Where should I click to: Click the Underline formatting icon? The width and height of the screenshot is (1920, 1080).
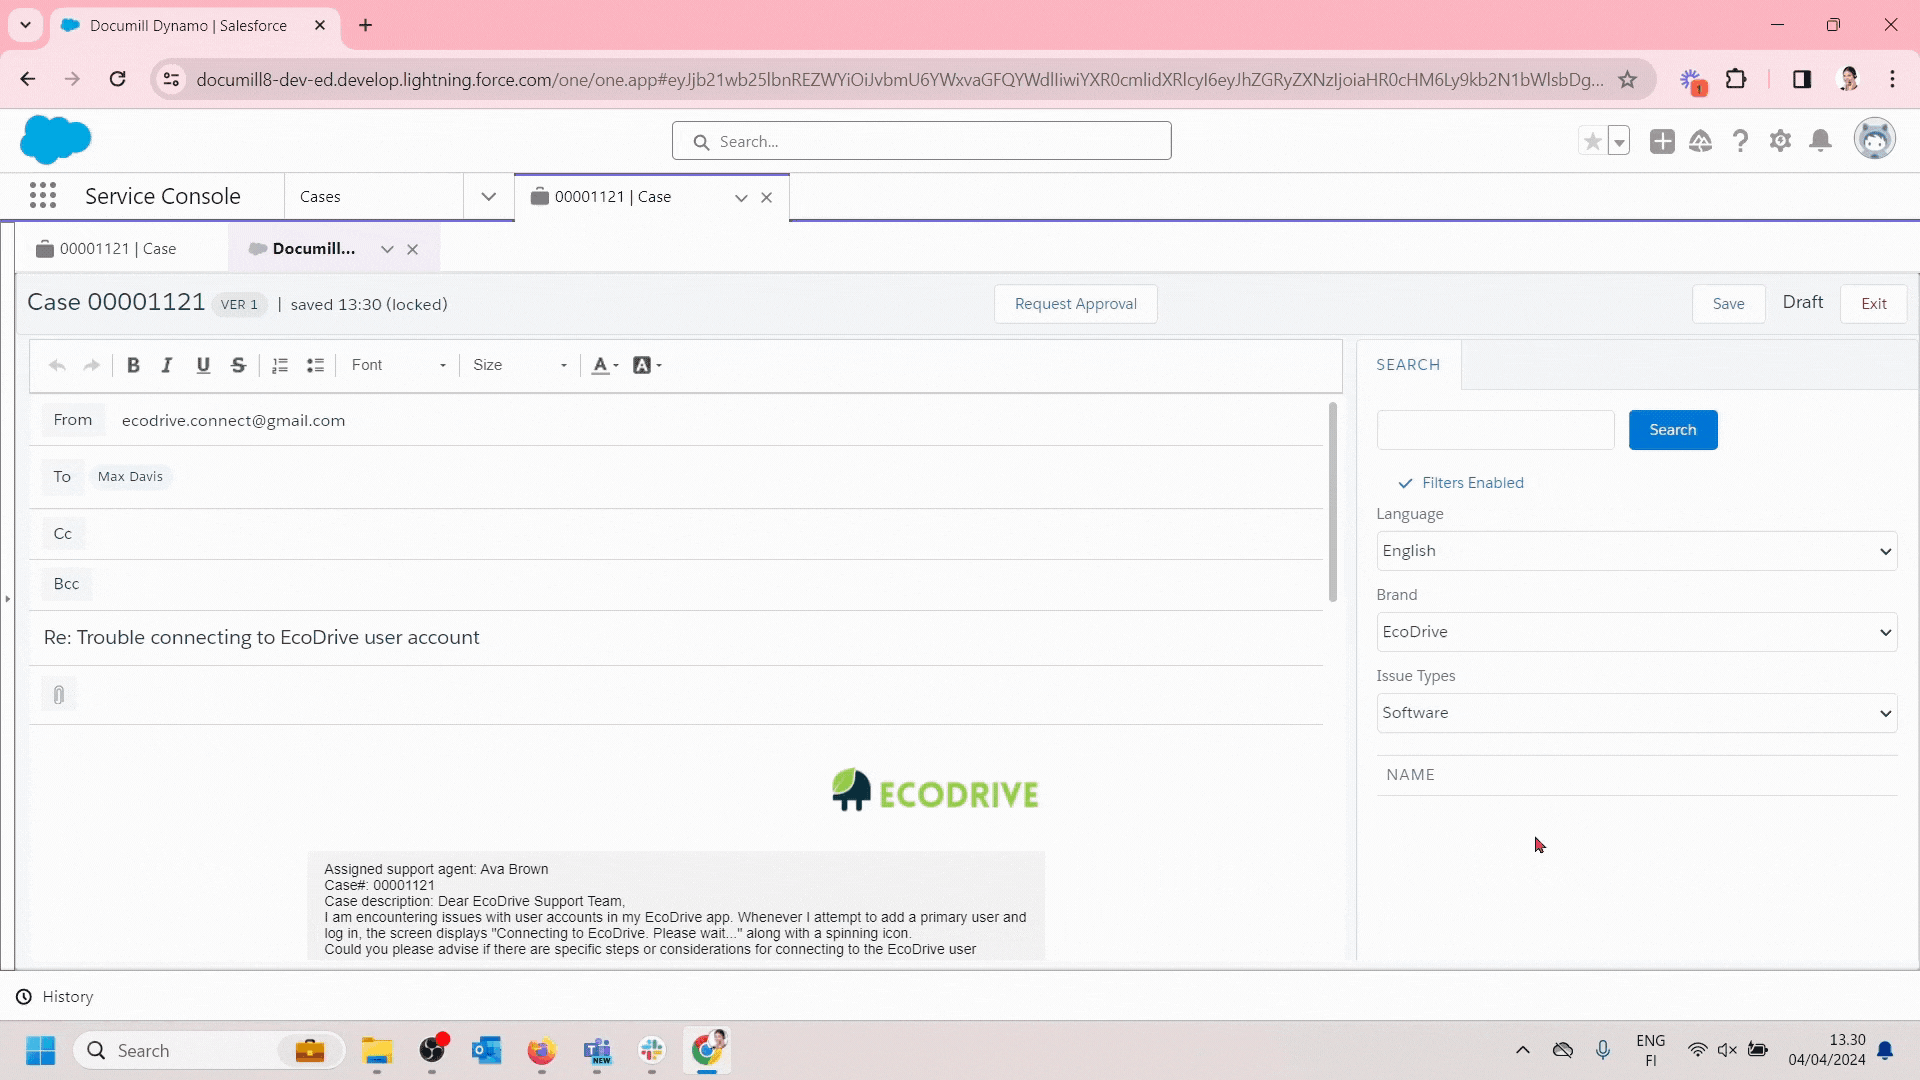[203, 365]
